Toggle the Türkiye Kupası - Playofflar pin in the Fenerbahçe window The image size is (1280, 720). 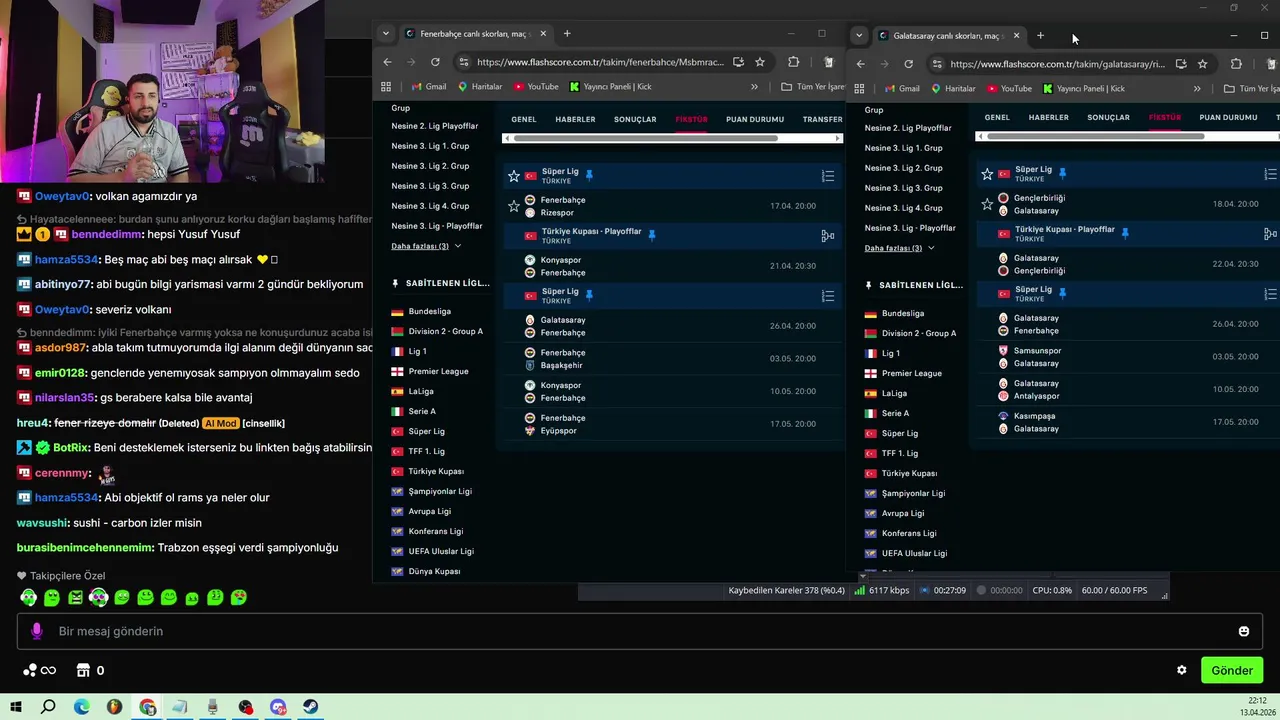point(651,235)
